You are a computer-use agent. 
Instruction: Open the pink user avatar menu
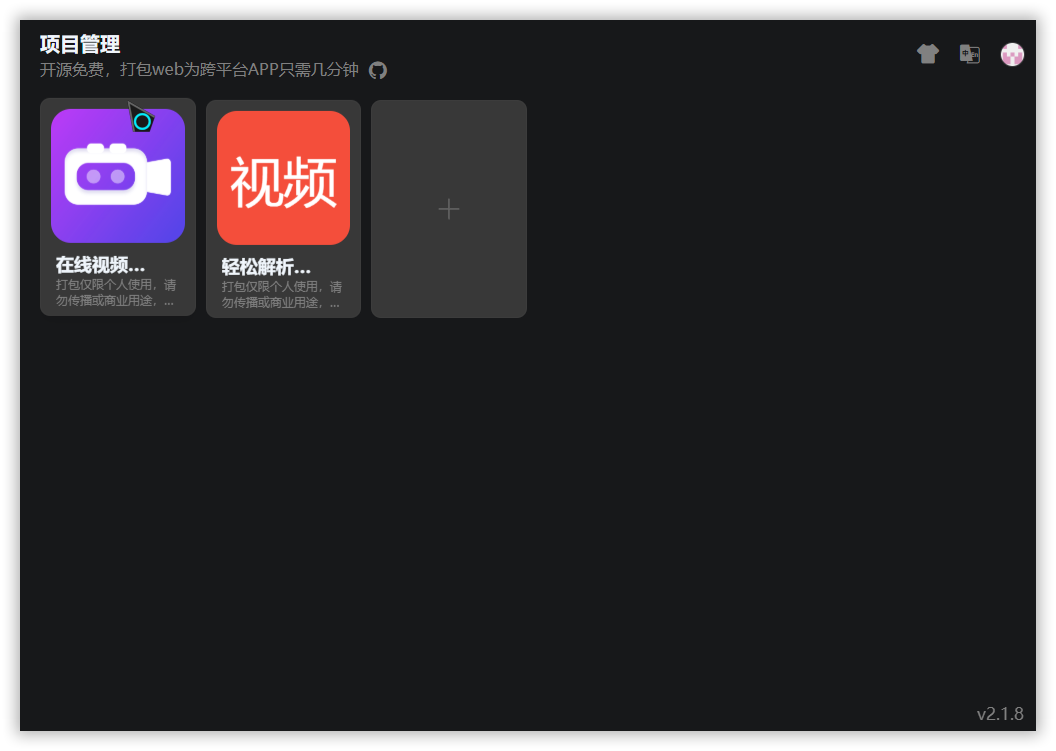point(1012,55)
